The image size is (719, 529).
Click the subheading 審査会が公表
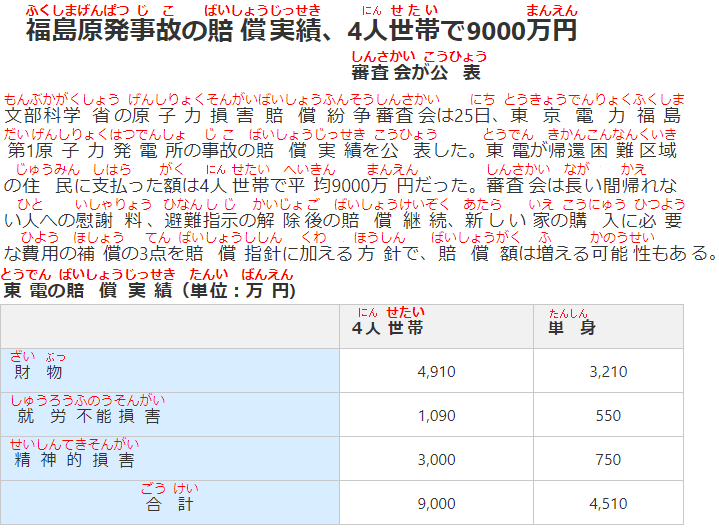416,72
